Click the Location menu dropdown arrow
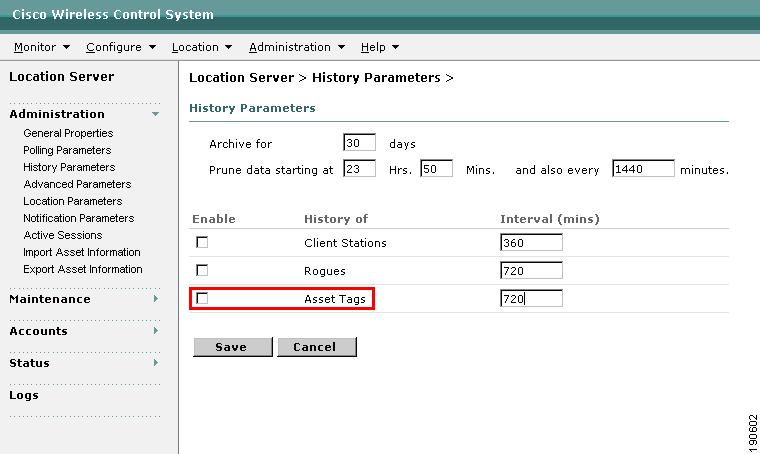 coord(228,47)
